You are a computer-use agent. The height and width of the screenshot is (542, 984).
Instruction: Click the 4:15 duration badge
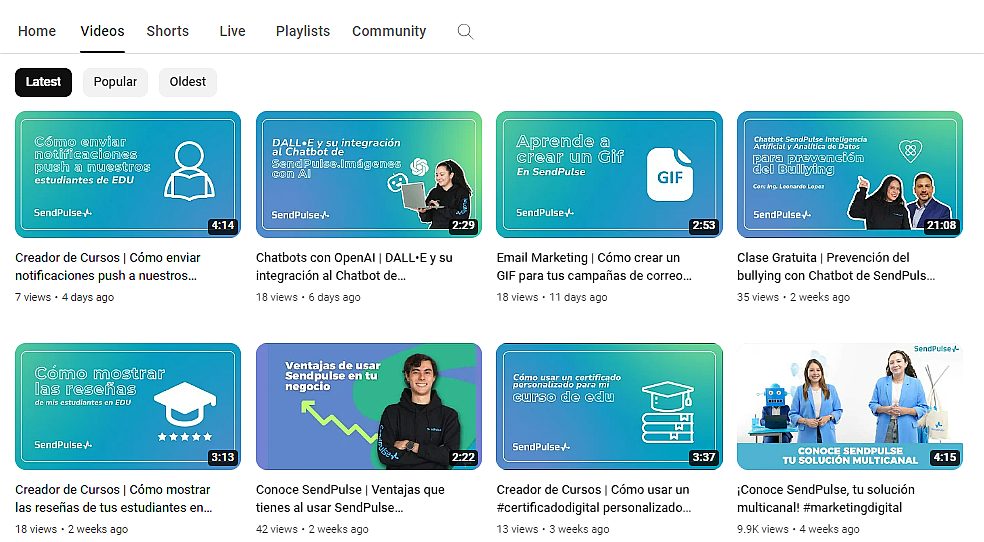click(945, 457)
